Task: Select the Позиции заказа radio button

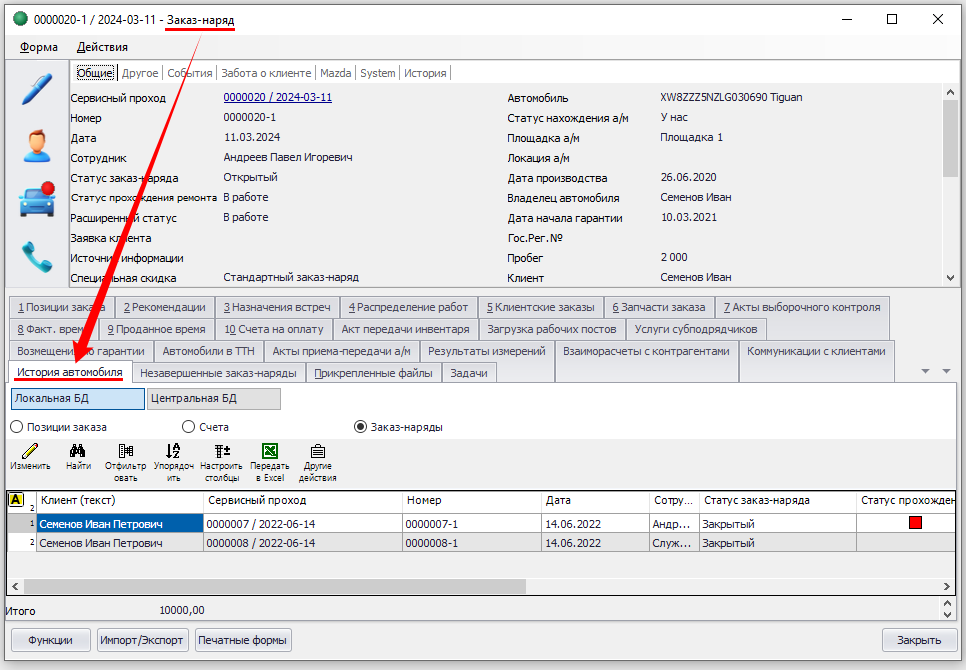Action: click(x=17, y=427)
